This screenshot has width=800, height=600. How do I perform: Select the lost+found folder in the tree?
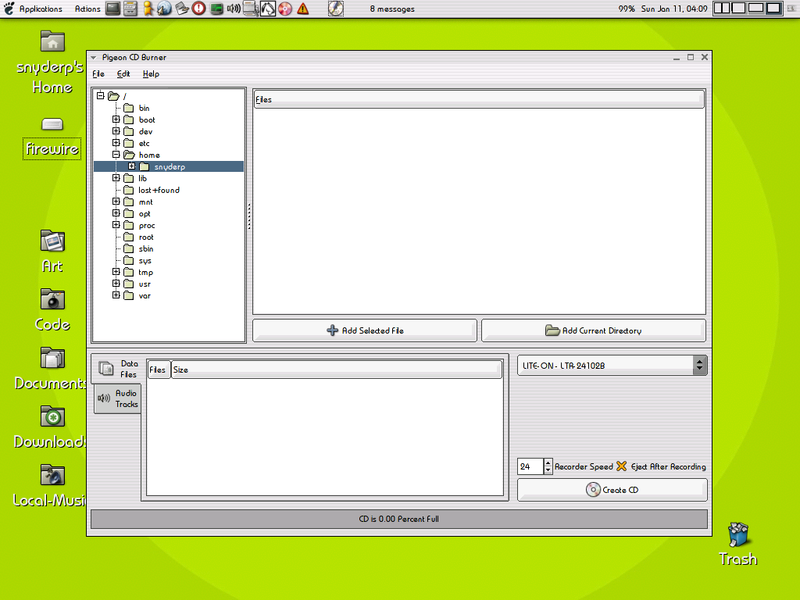click(159, 190)
